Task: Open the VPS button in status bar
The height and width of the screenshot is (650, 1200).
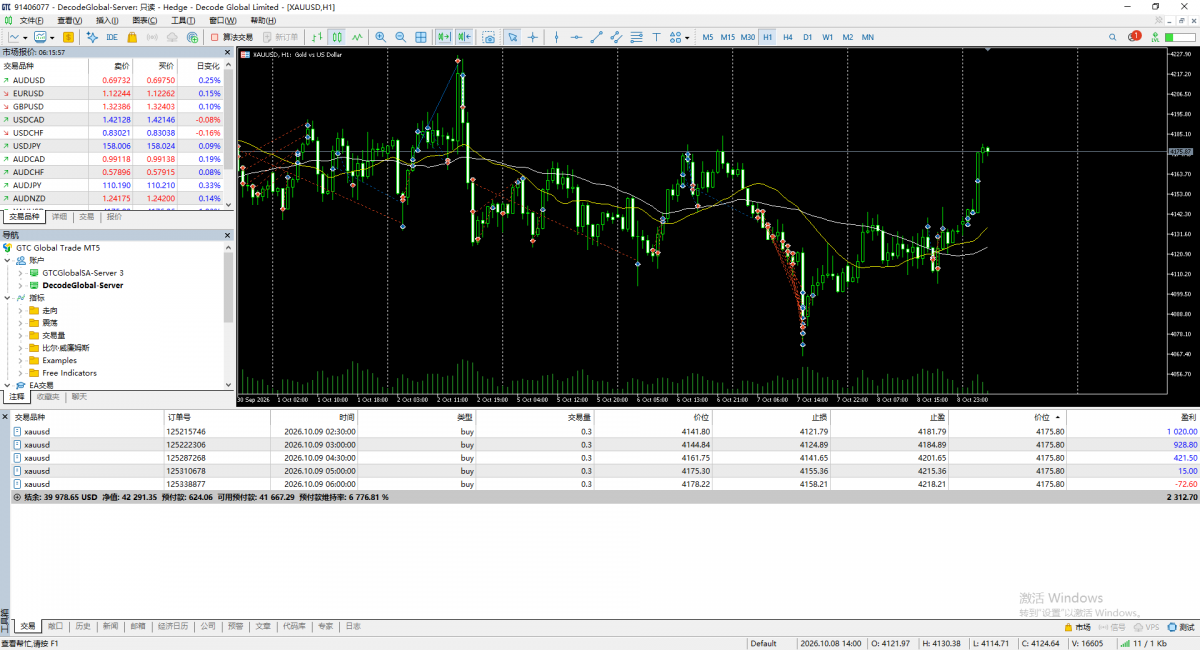Action: point(1145,627)
